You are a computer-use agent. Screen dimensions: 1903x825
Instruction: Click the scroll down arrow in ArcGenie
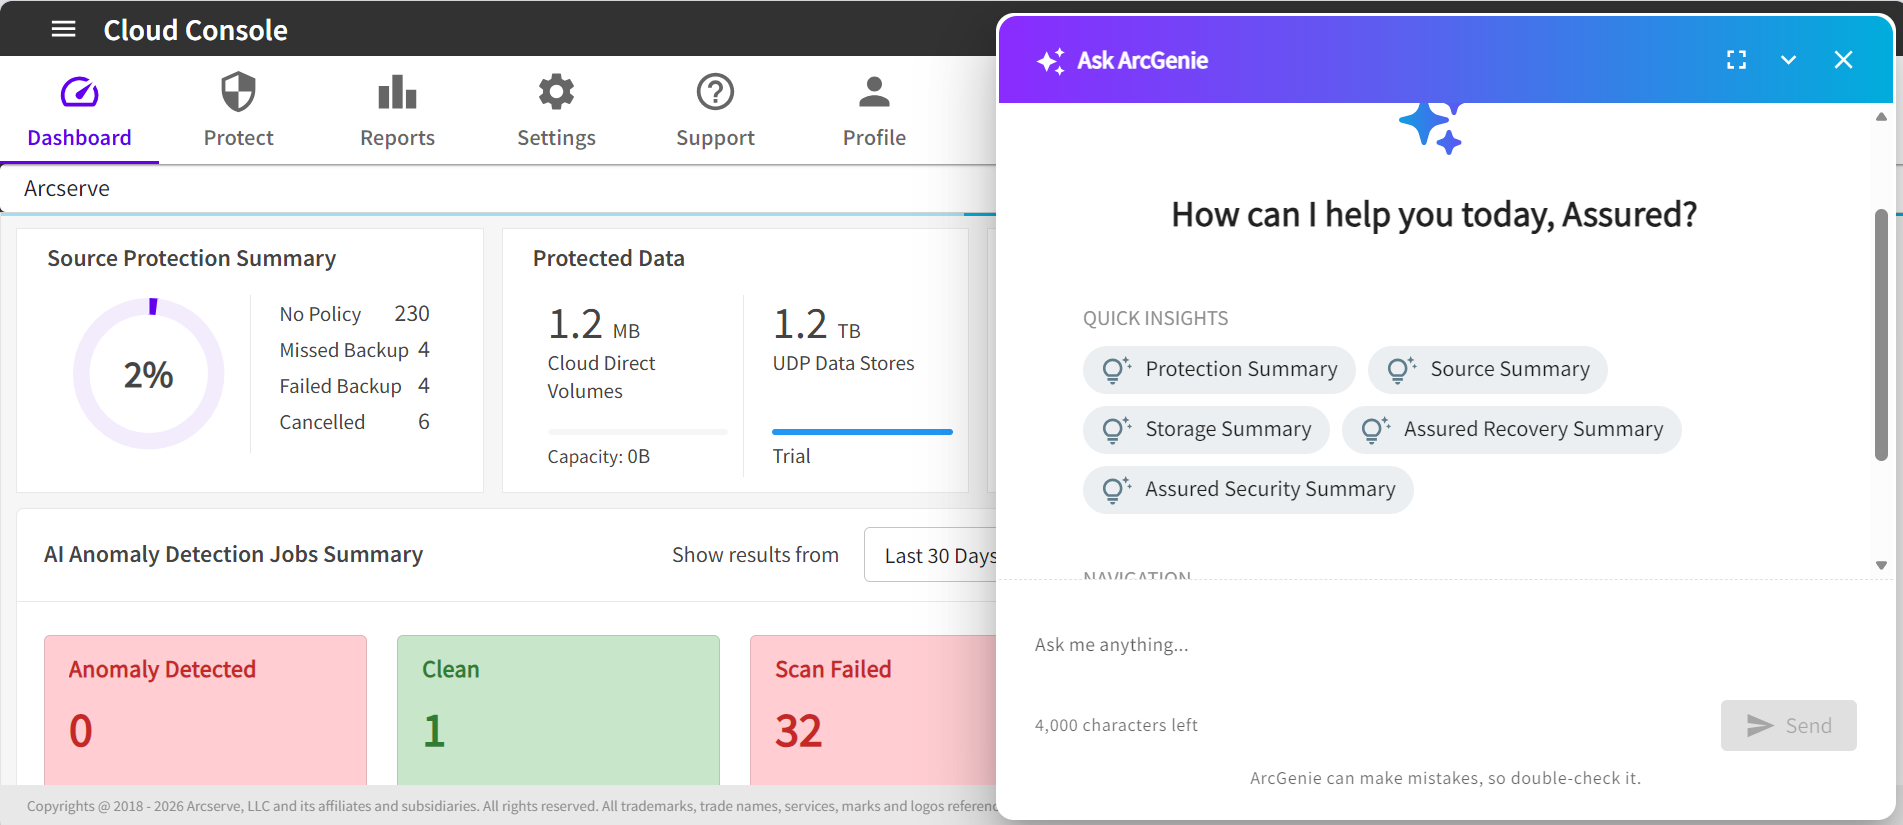pos(1881,565)
